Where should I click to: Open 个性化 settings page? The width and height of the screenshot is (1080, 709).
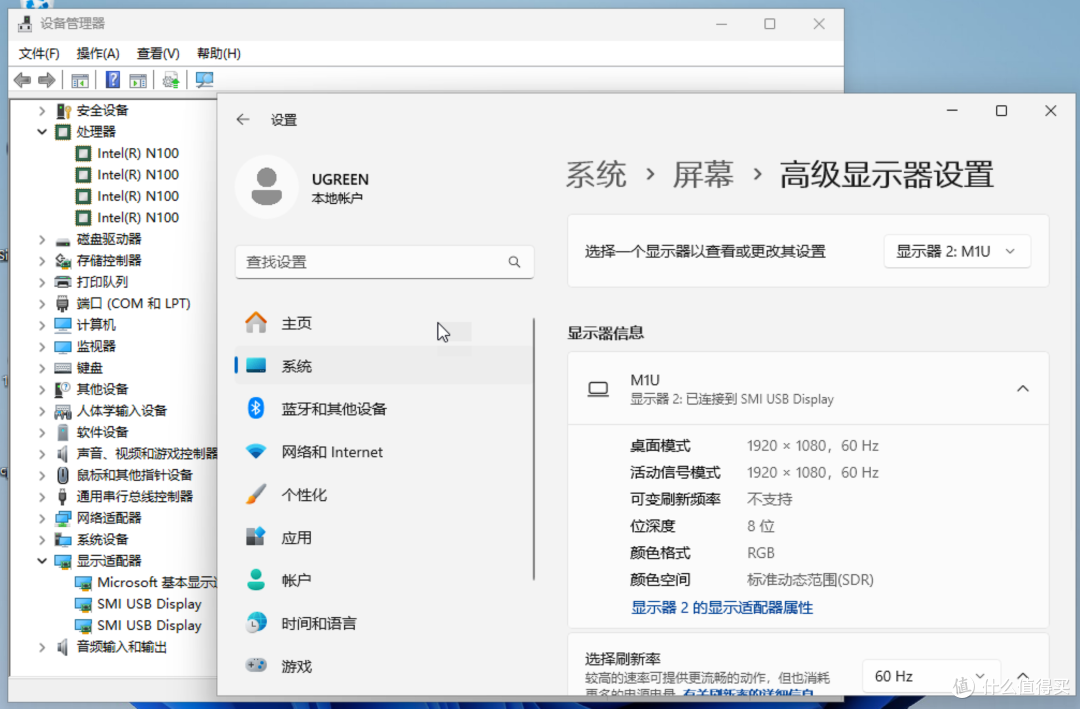pos(384,495)
